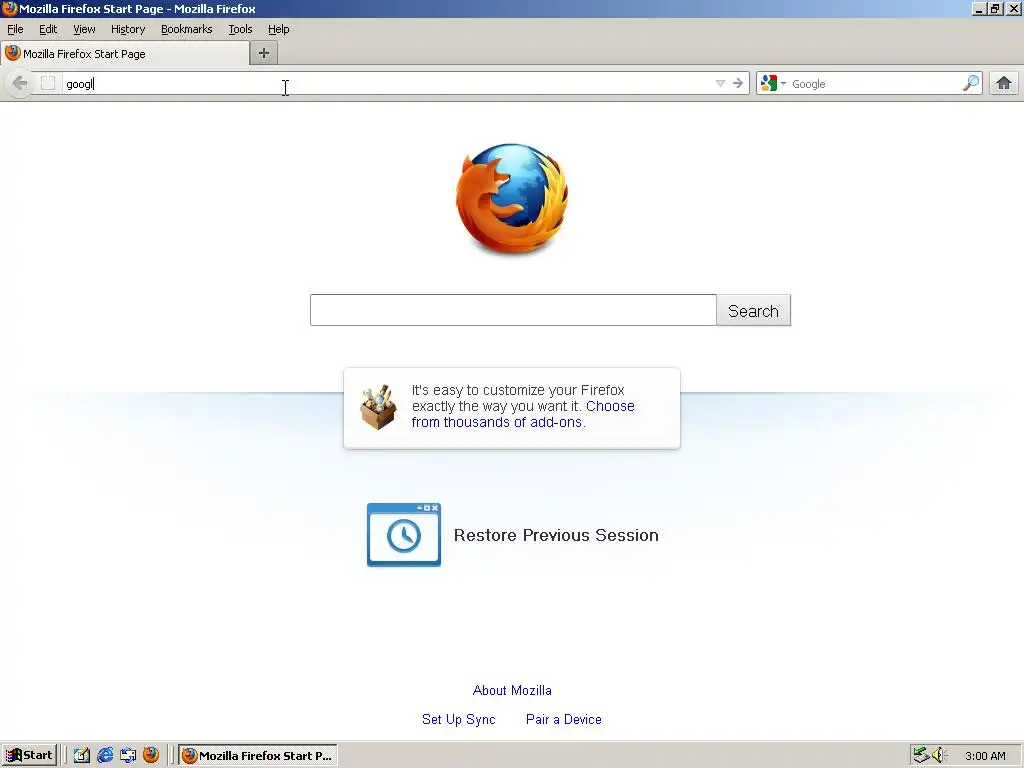Select the Mozilla Firefox Start Page tab
Viewport: 1024px width, 768px height.
coord(125,54)
